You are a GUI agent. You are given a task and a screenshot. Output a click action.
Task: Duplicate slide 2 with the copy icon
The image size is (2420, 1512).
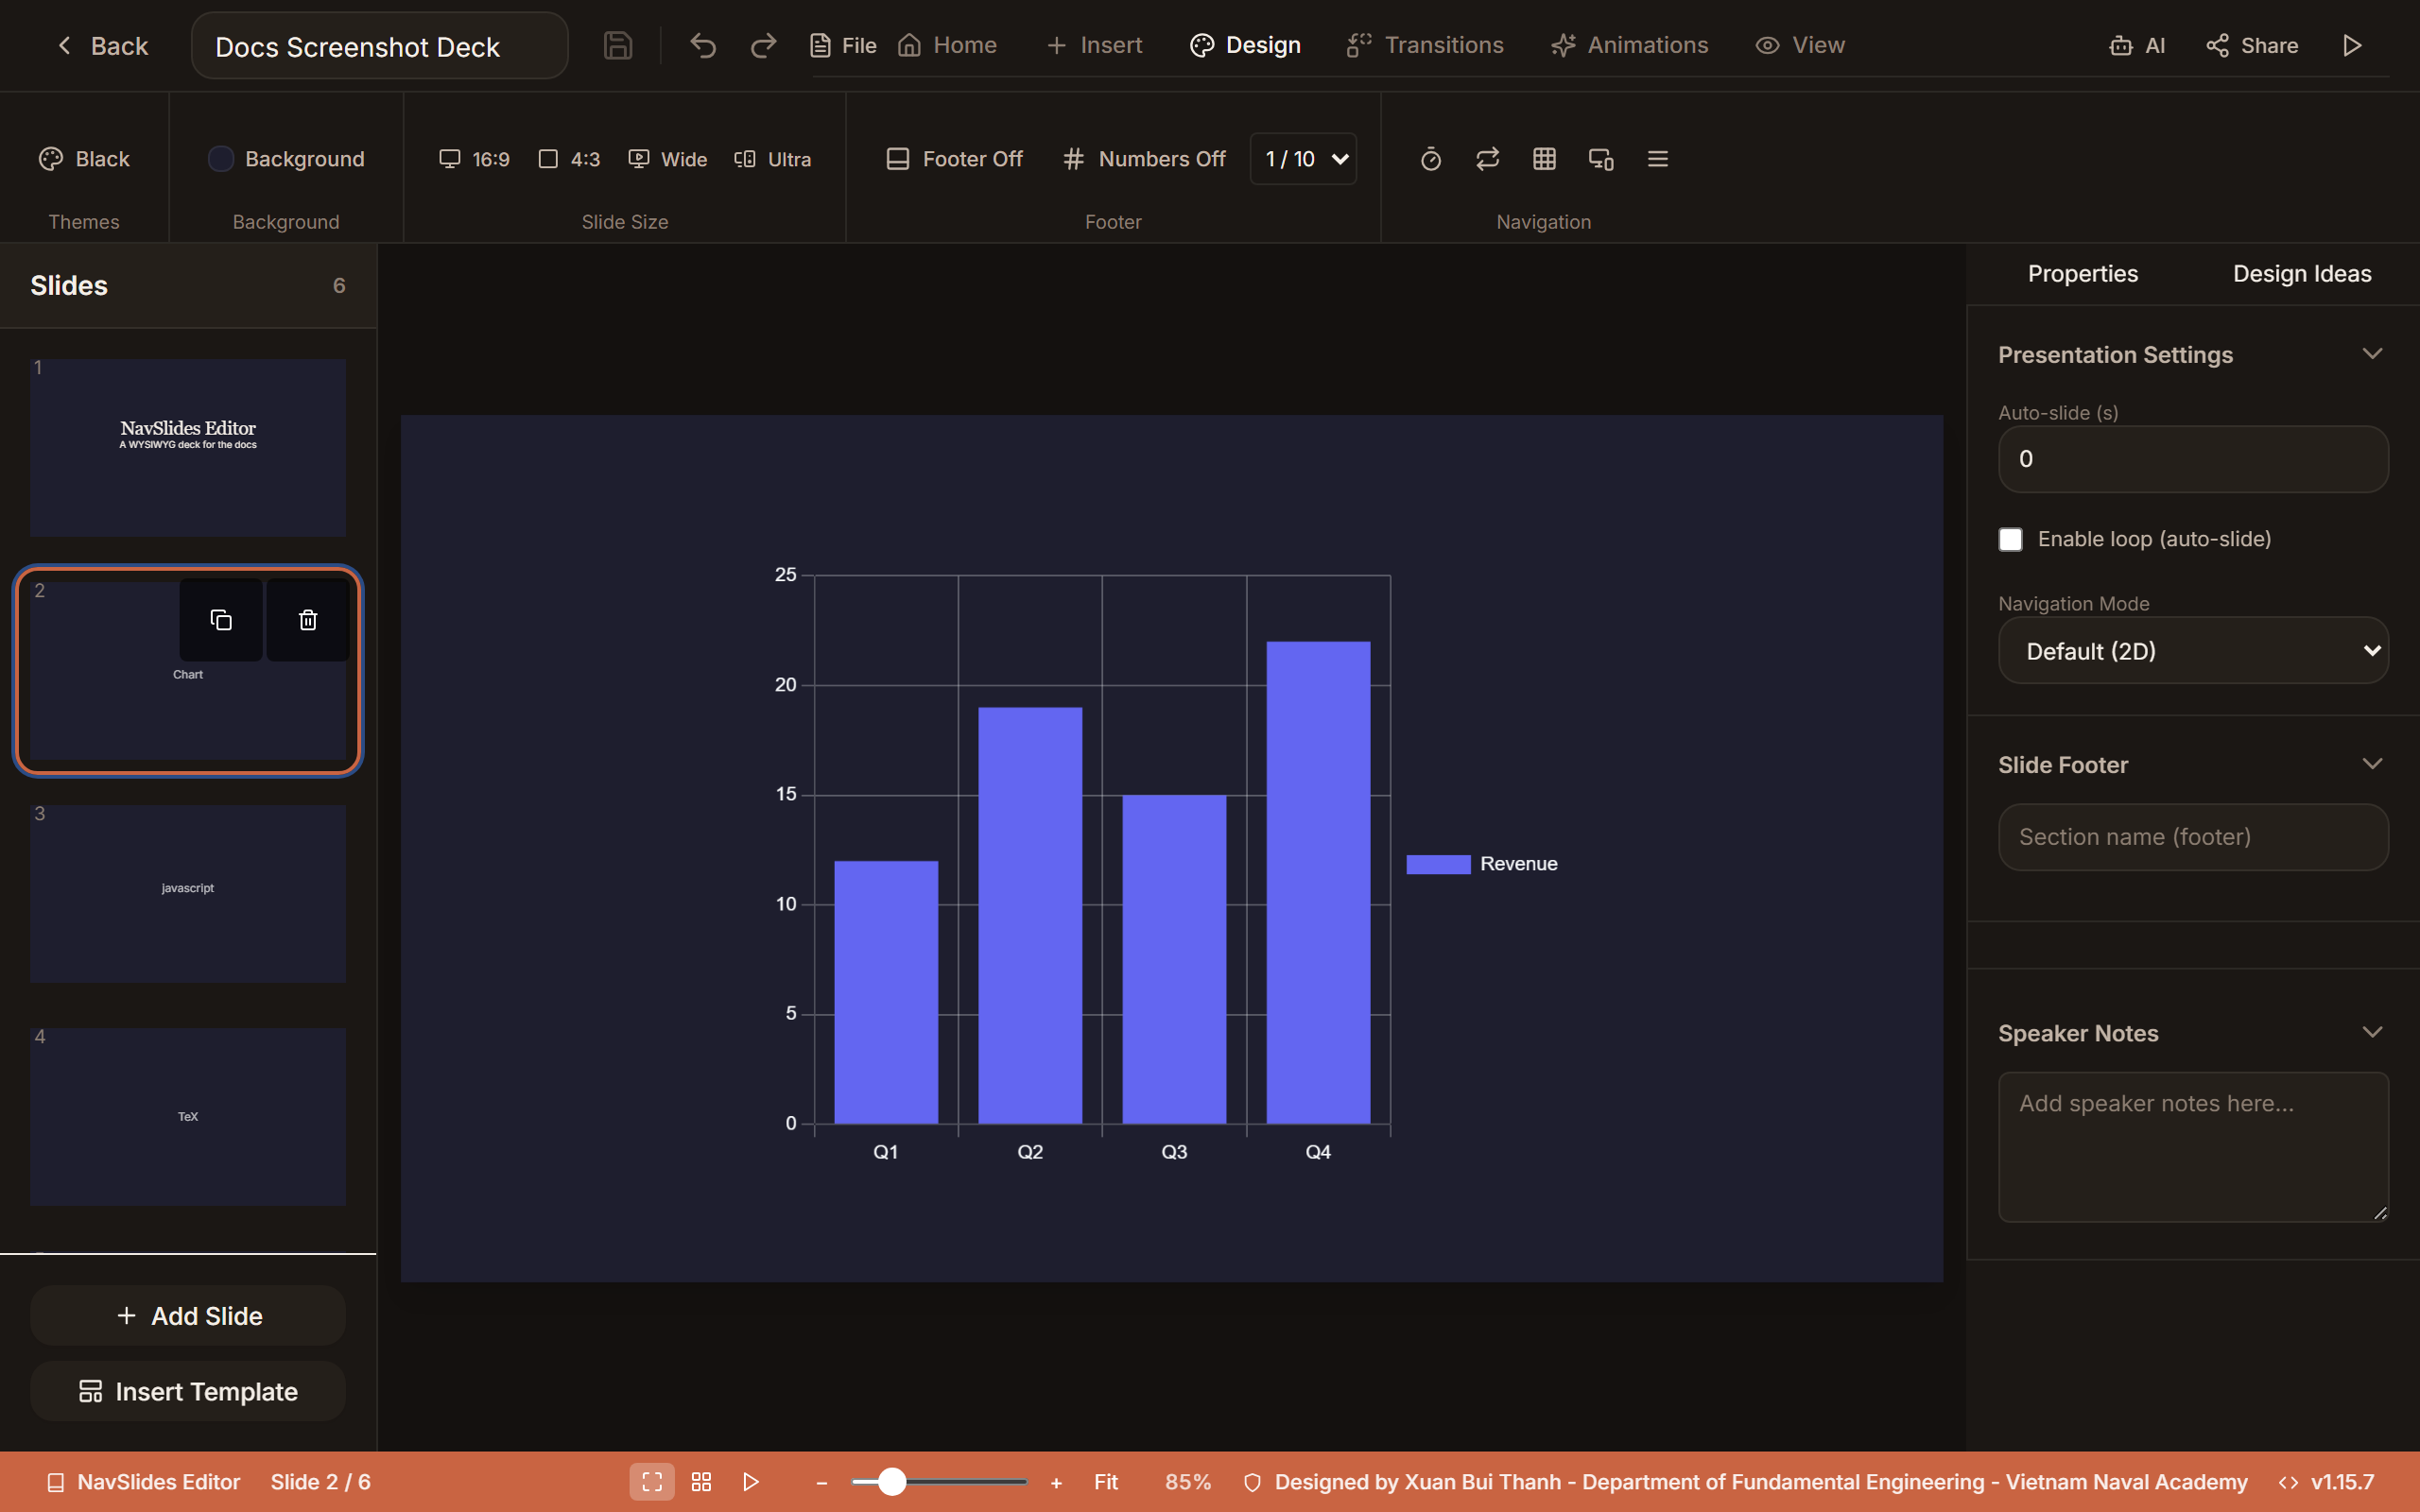tap(221, 620)
